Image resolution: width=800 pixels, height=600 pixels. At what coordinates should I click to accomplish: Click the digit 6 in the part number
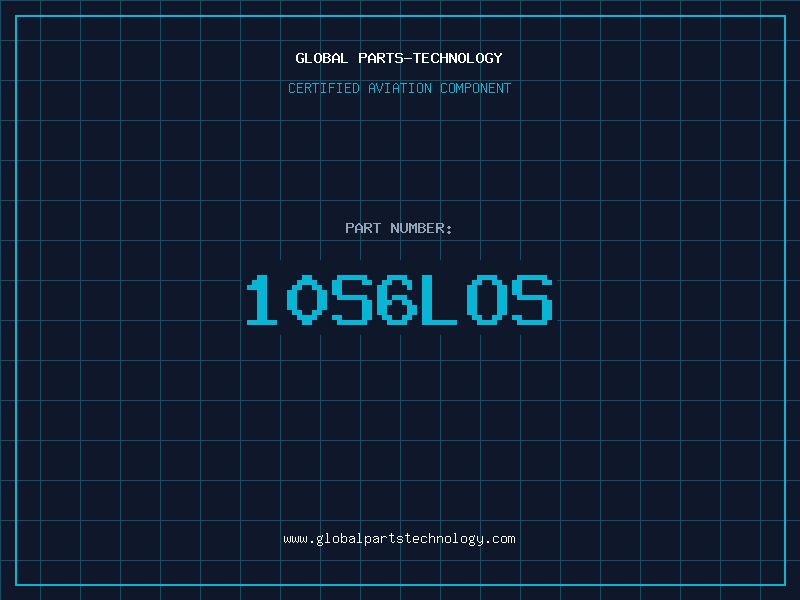click(x=396, y=299)
